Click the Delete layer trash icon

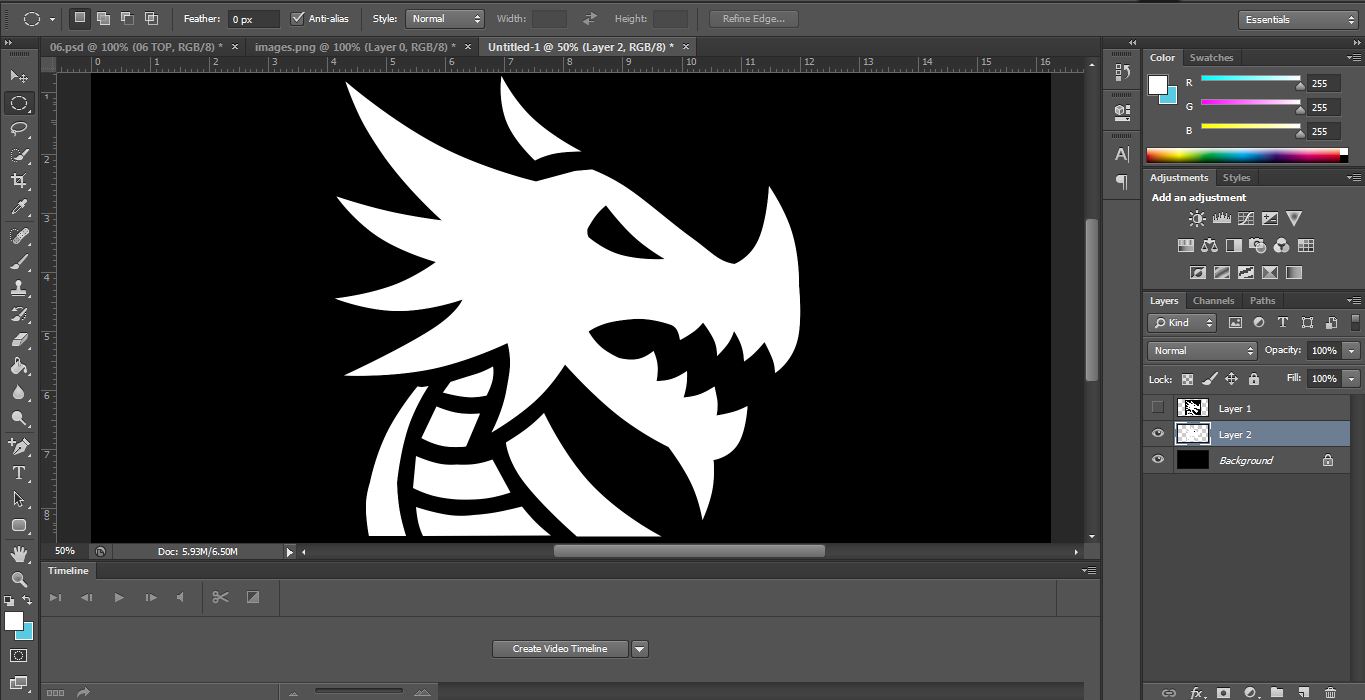tap(1329, 692)
